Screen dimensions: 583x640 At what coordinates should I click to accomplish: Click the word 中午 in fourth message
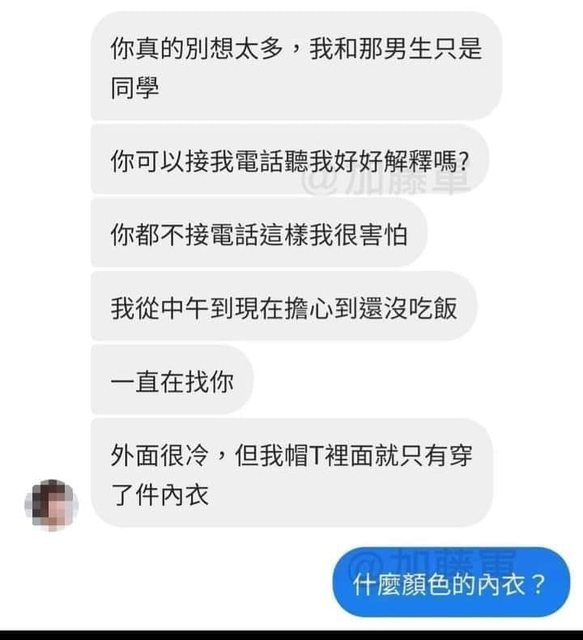(x=185, y=308)
